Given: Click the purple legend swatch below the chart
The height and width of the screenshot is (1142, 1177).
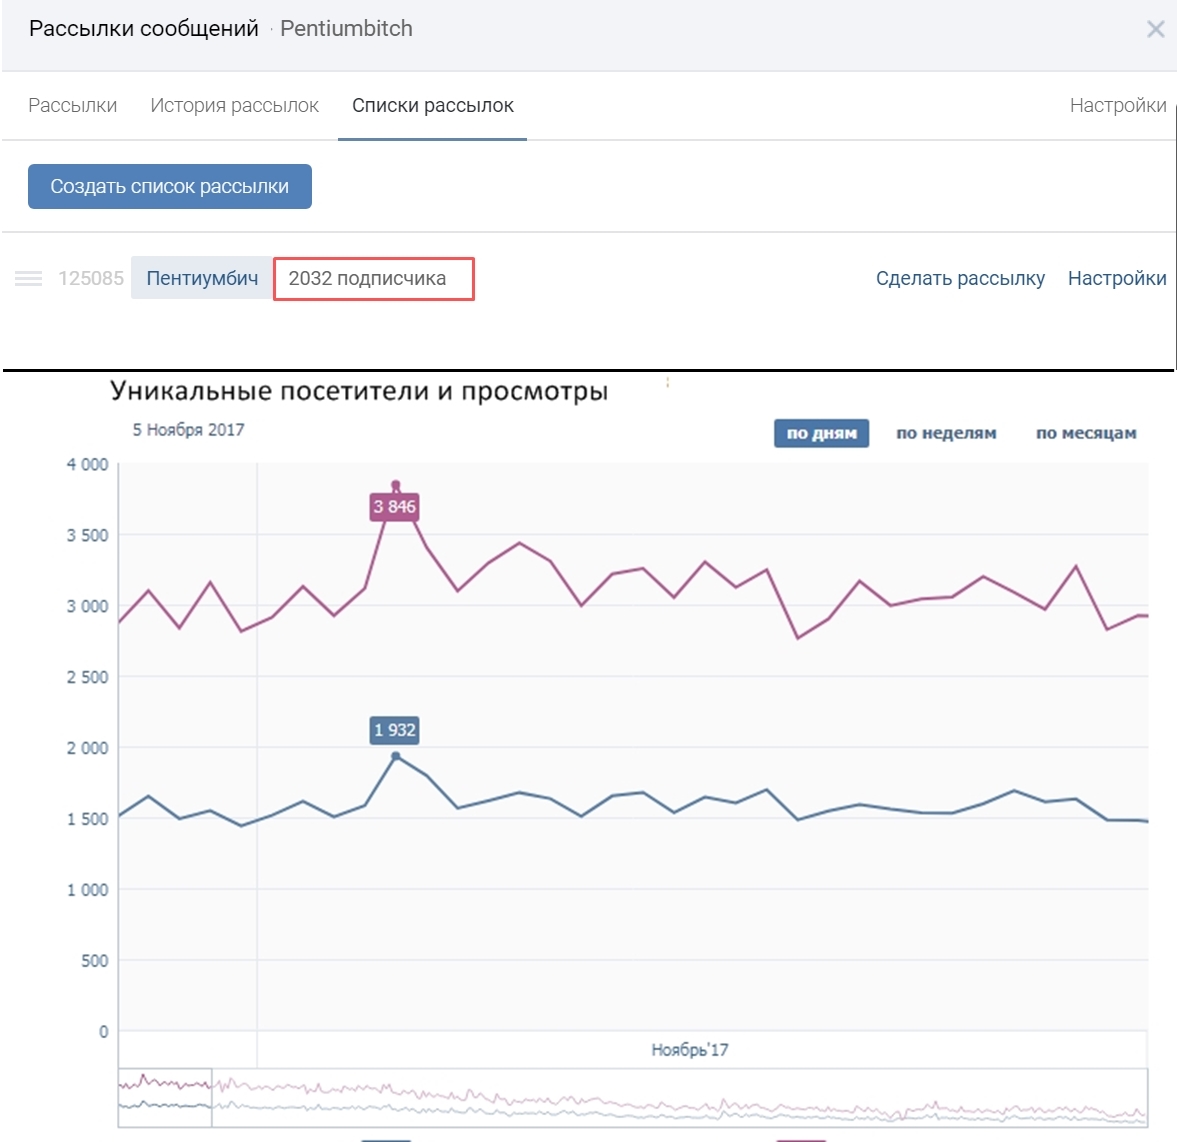Looking at the screenshot, I should (x=801, y=1138).
